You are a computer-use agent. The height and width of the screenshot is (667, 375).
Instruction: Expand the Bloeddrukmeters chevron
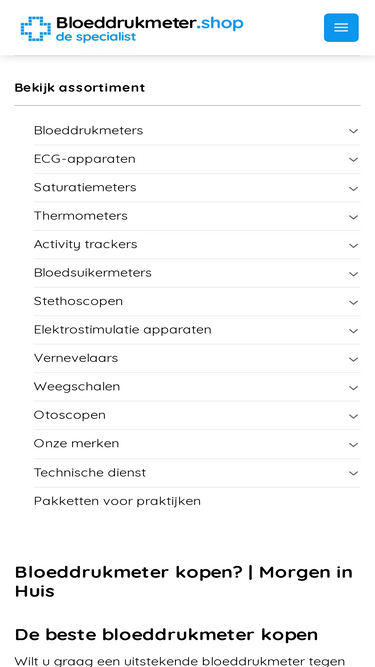click(353, 131)
